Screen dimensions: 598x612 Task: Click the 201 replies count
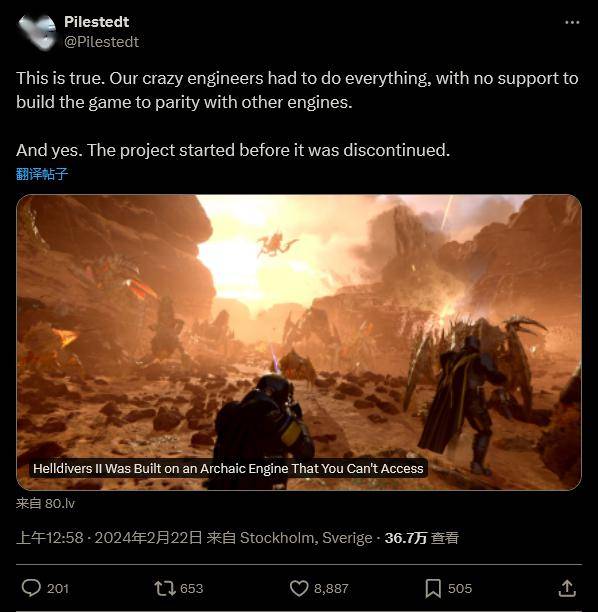58,589
